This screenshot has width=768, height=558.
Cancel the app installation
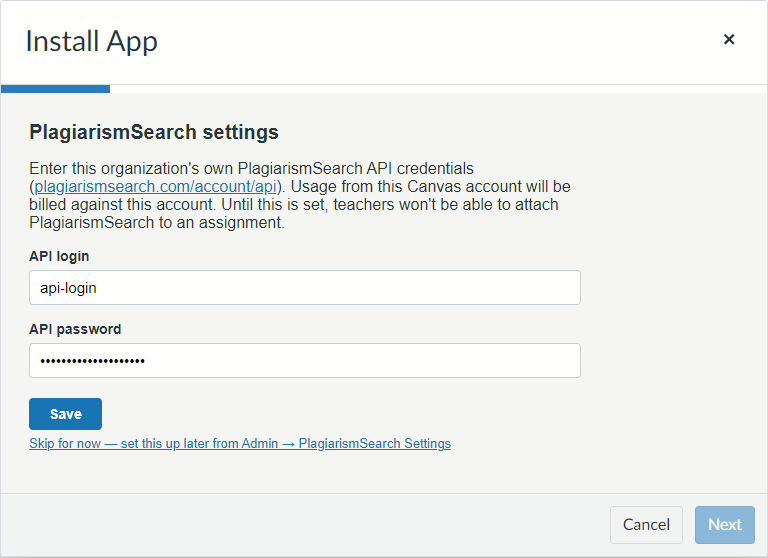pyautogui.click(x=646, y=525)
